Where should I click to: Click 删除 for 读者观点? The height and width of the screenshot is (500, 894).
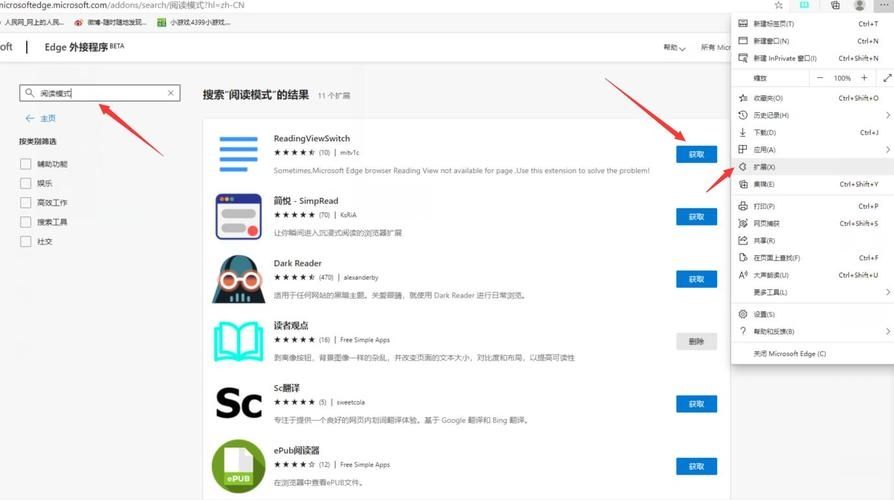point(696,342)
